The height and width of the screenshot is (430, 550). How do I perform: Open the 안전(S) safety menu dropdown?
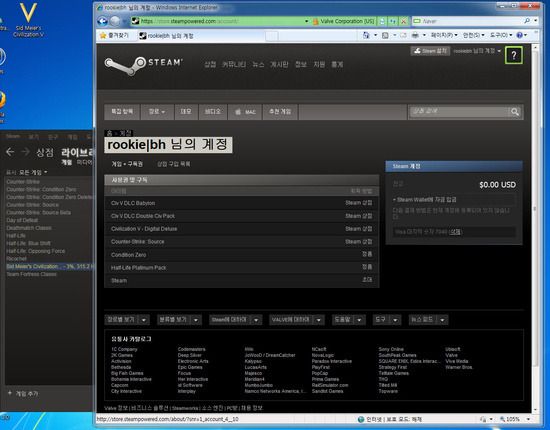[x=474, y=35]
